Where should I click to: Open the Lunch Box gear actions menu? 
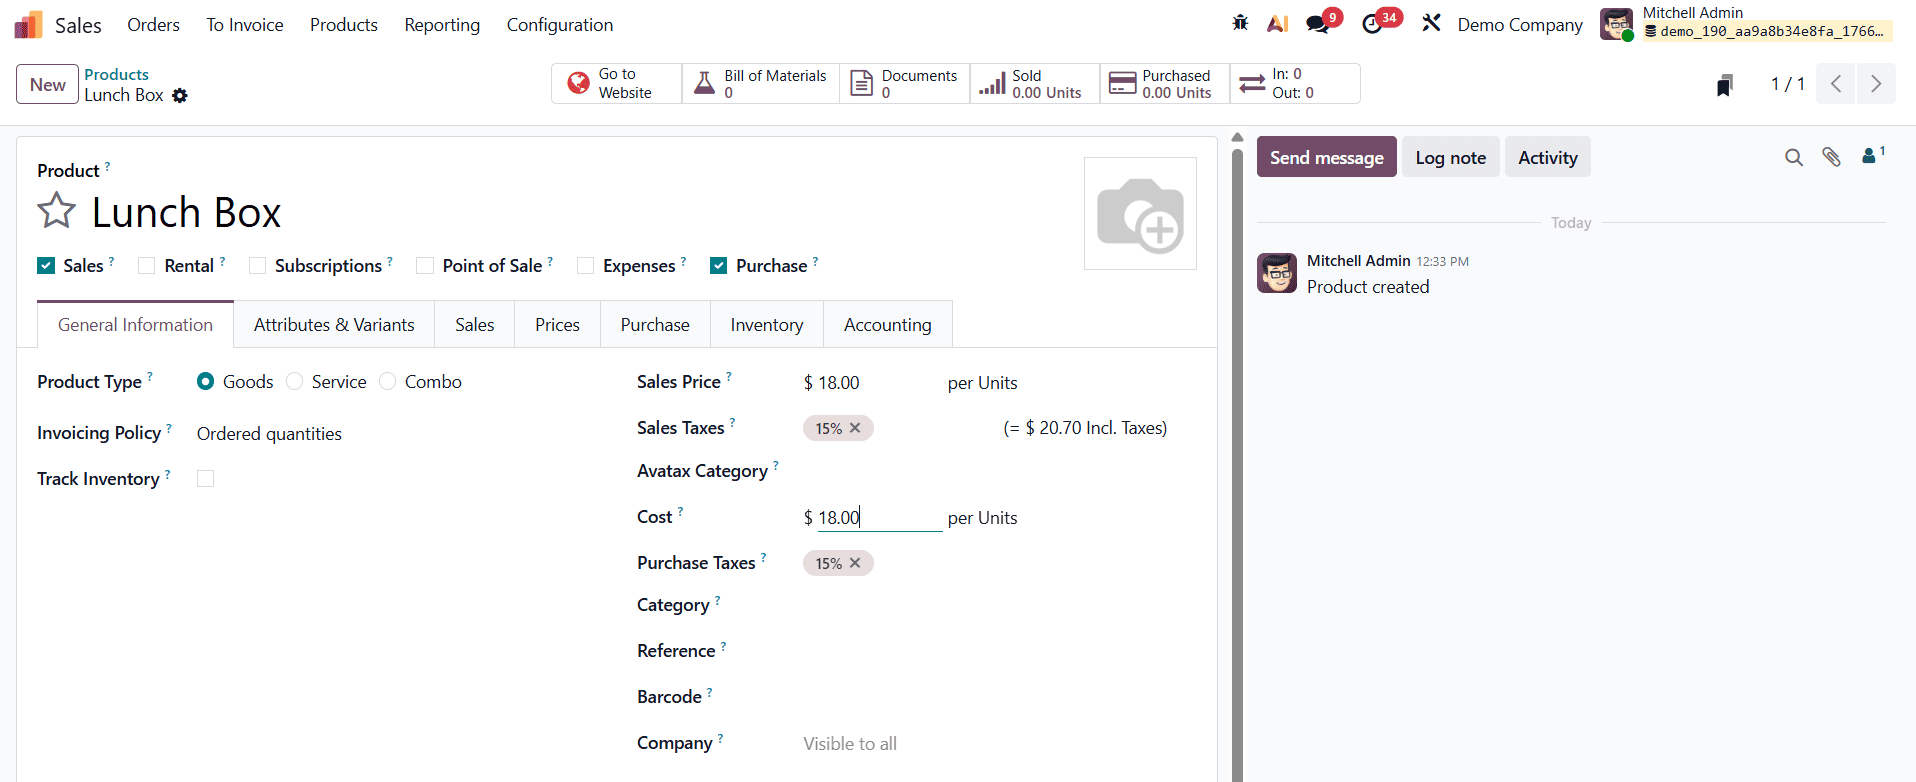[x=180, y=96]
